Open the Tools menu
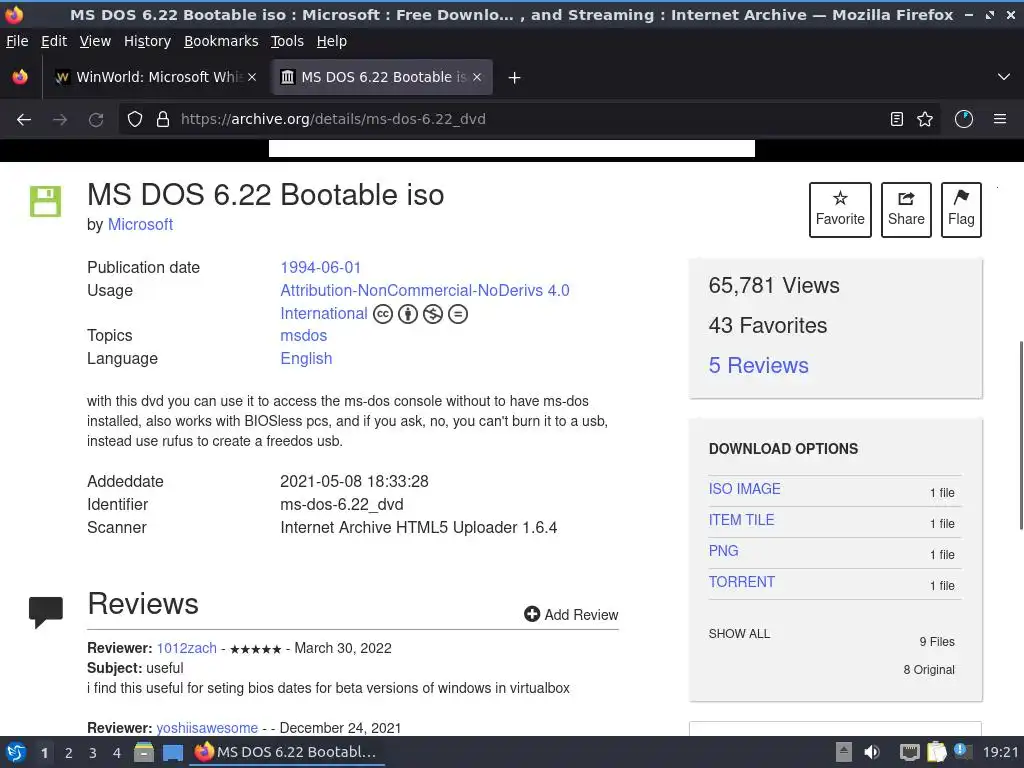This screenshot has width=1024, height=768. point(287,41)
